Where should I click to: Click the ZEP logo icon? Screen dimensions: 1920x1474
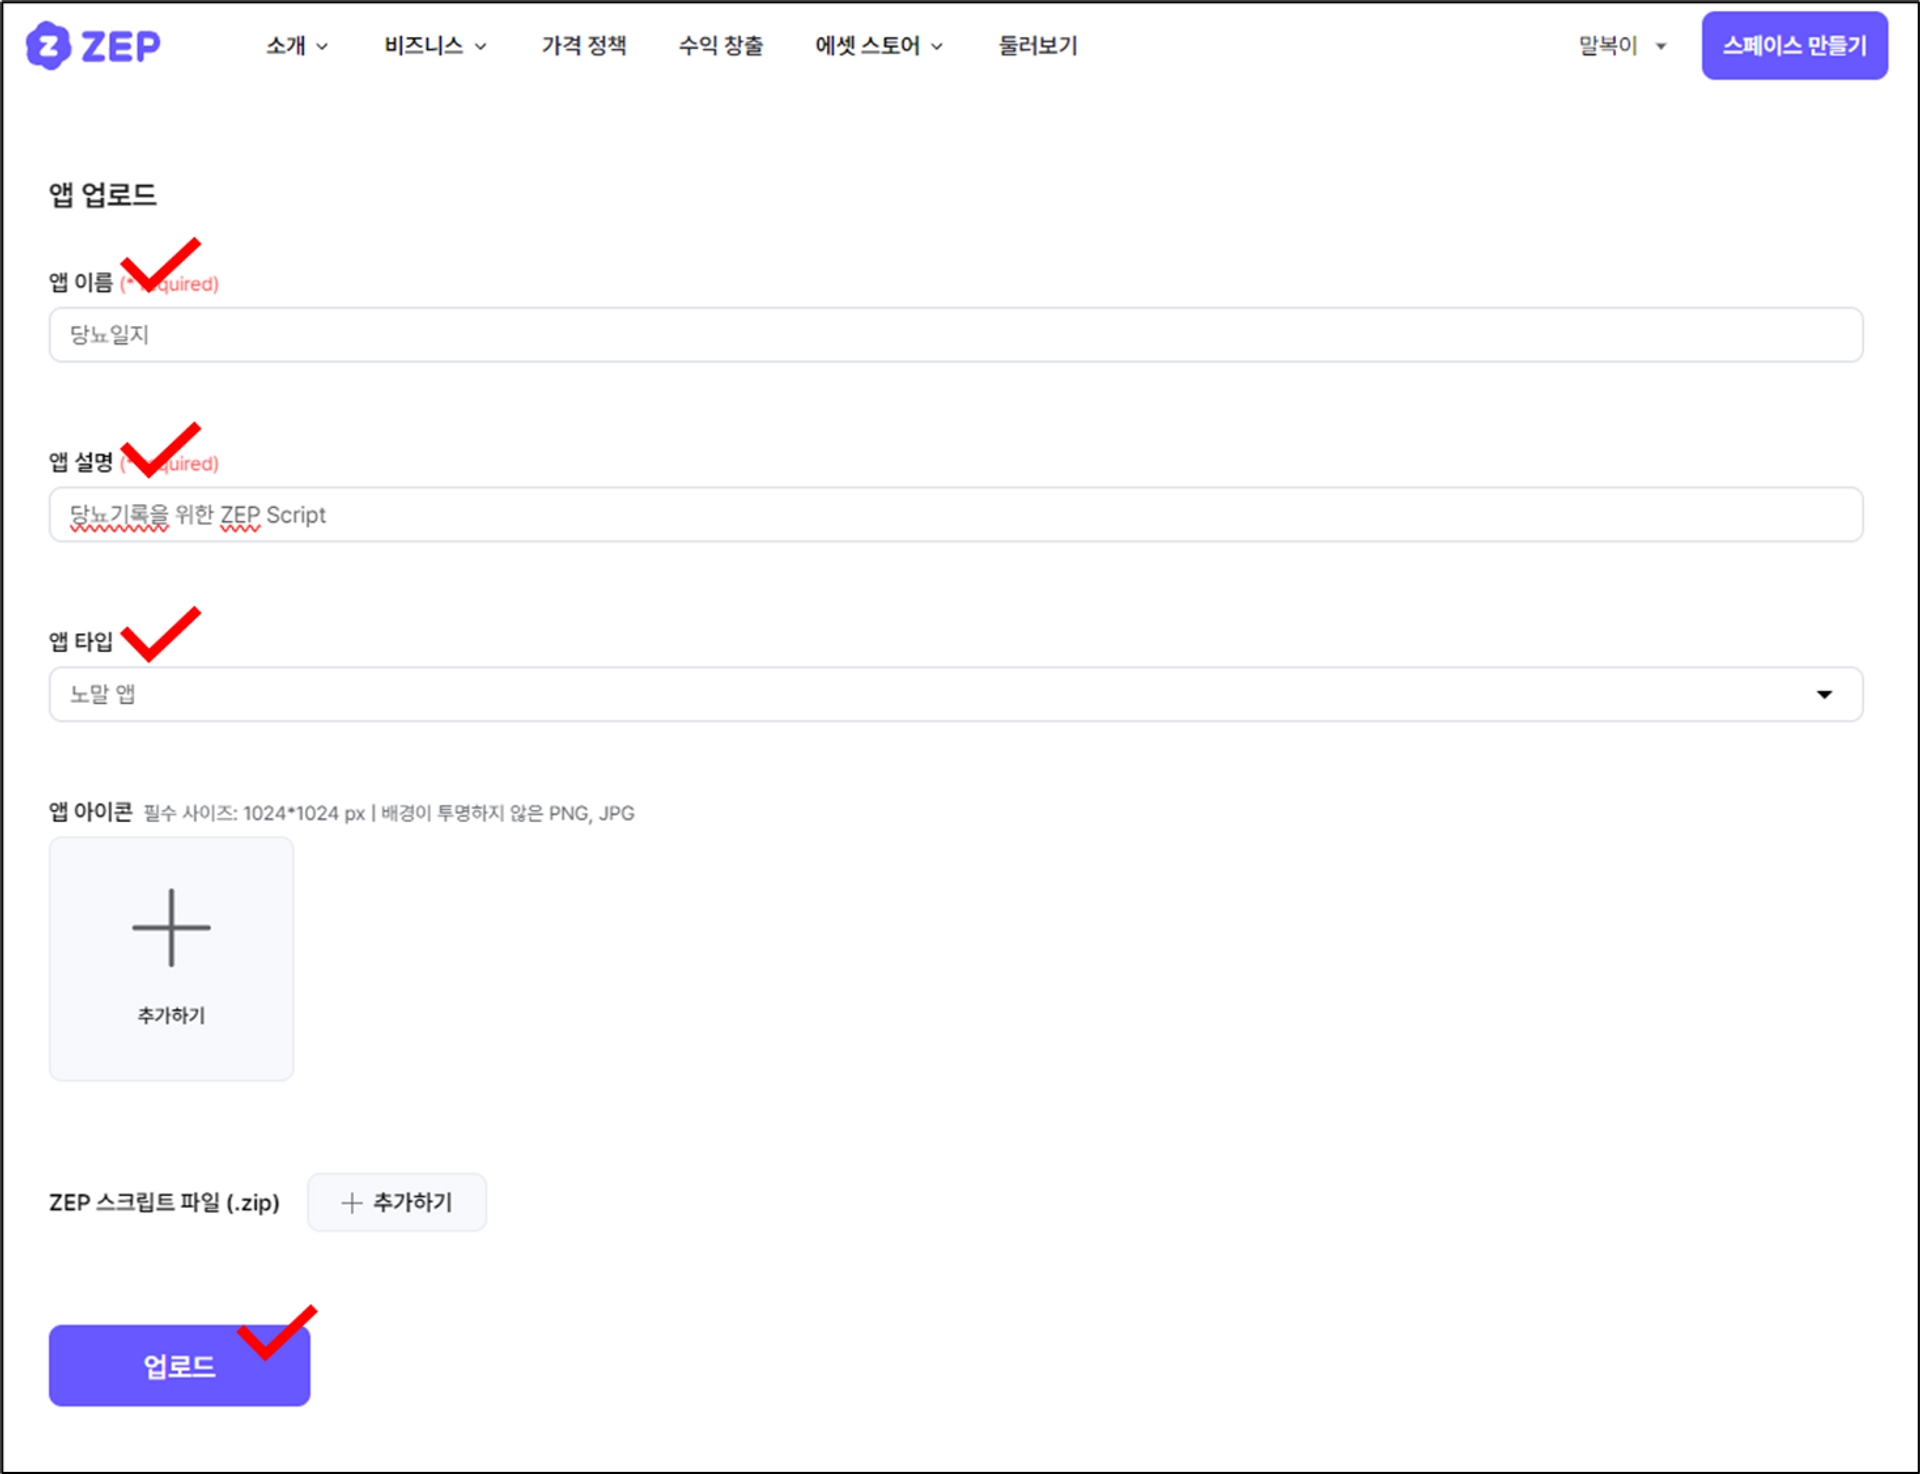[x=48, y=46]
